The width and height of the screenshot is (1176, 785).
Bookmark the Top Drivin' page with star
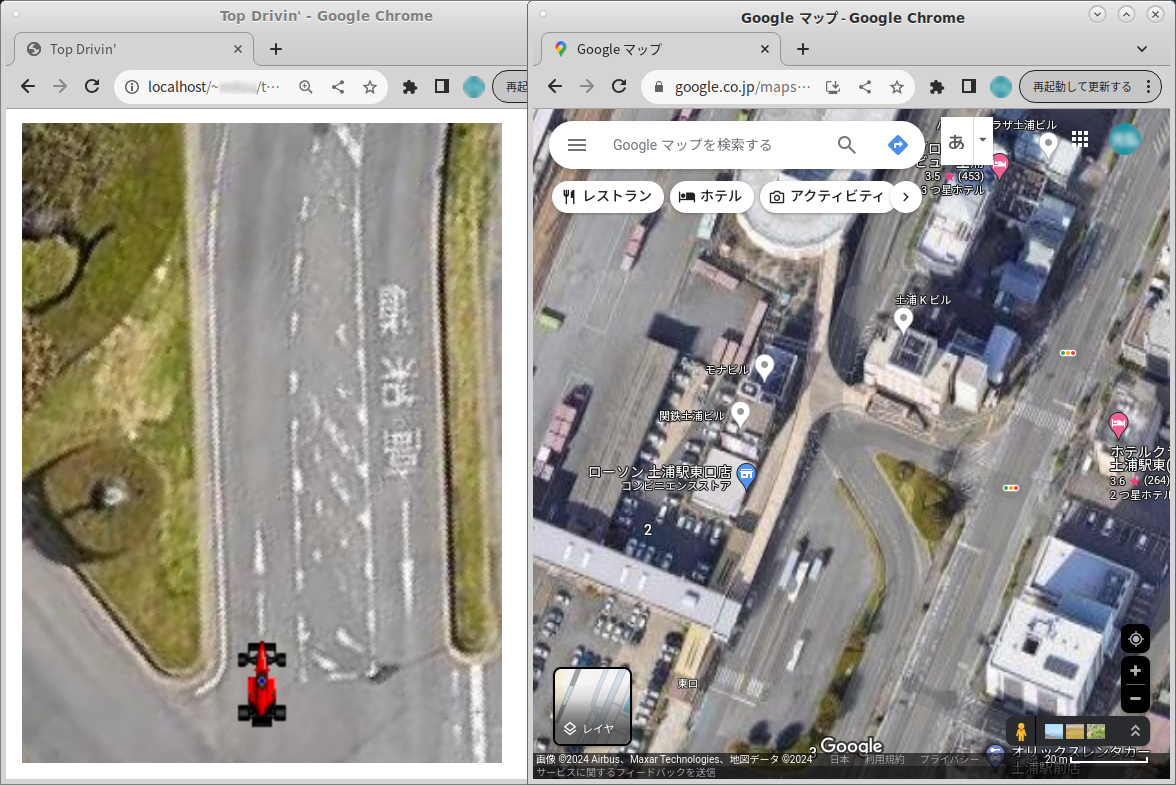[x=370, y=87]
